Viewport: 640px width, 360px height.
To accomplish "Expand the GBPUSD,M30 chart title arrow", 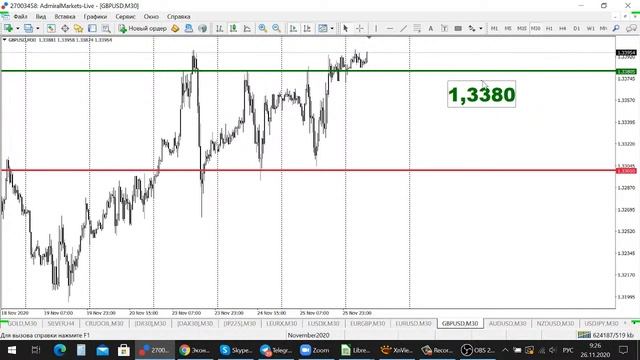I will click(x=4, y=40).
